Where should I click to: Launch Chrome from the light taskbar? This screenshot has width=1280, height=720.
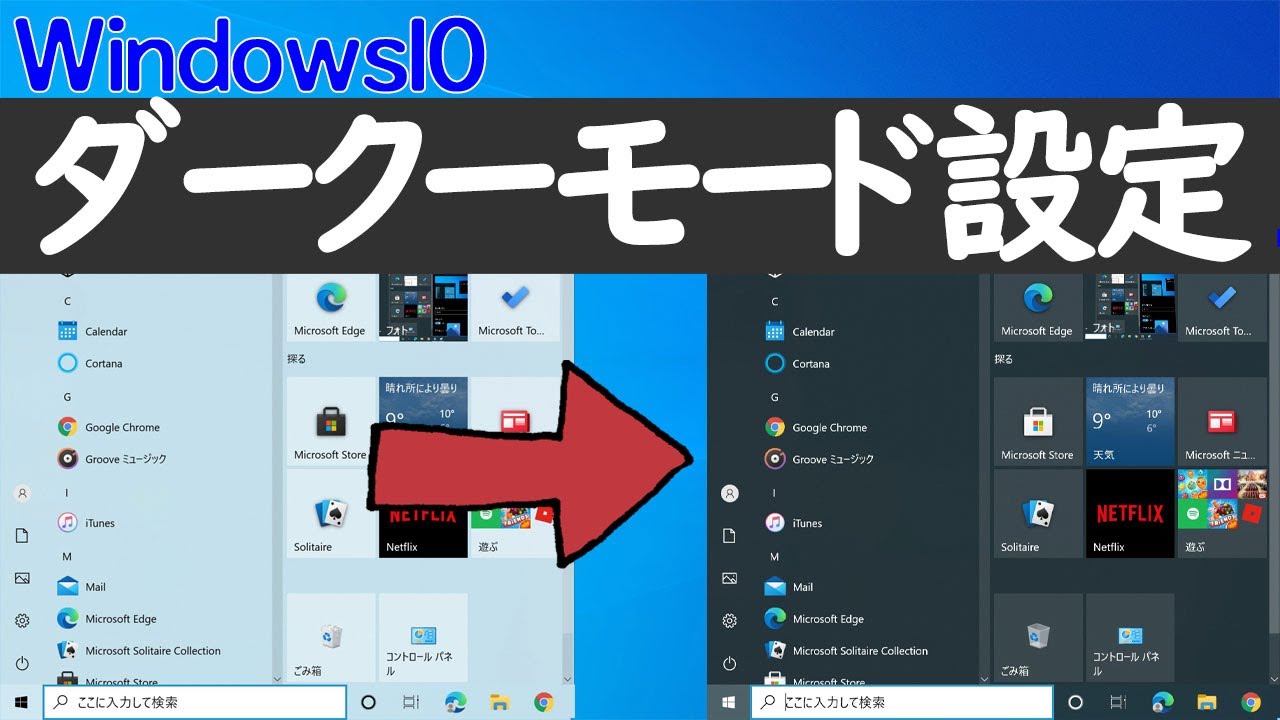(543, 702)
